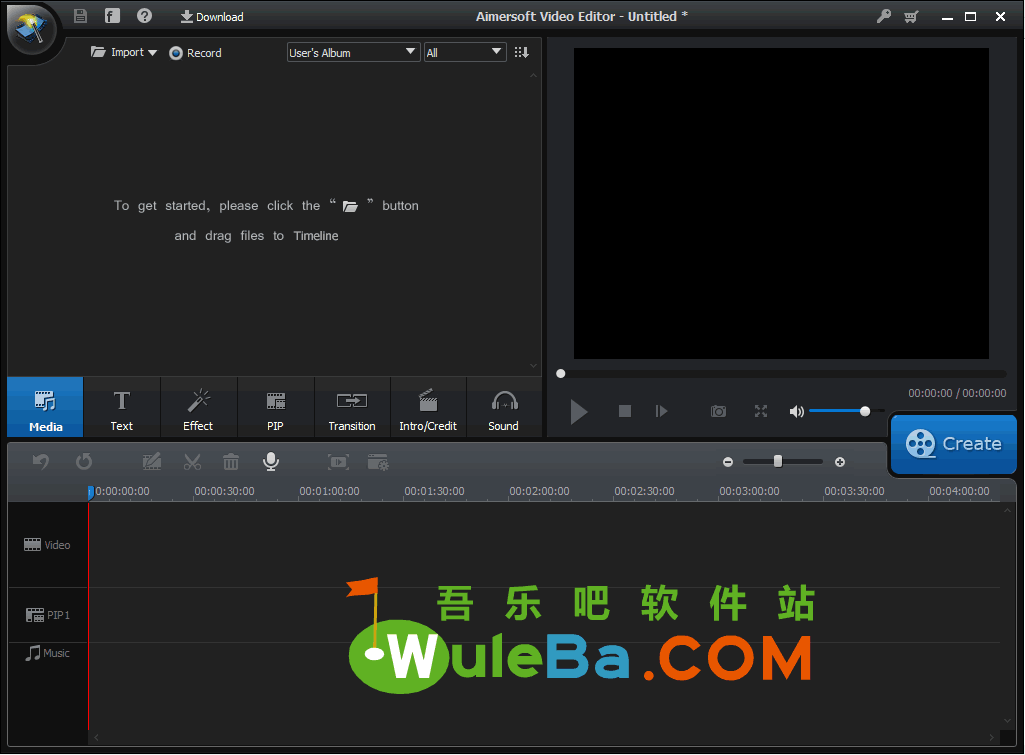Stop the preview playback
The width and height of the screenshot is (1025, 755).
625,411
